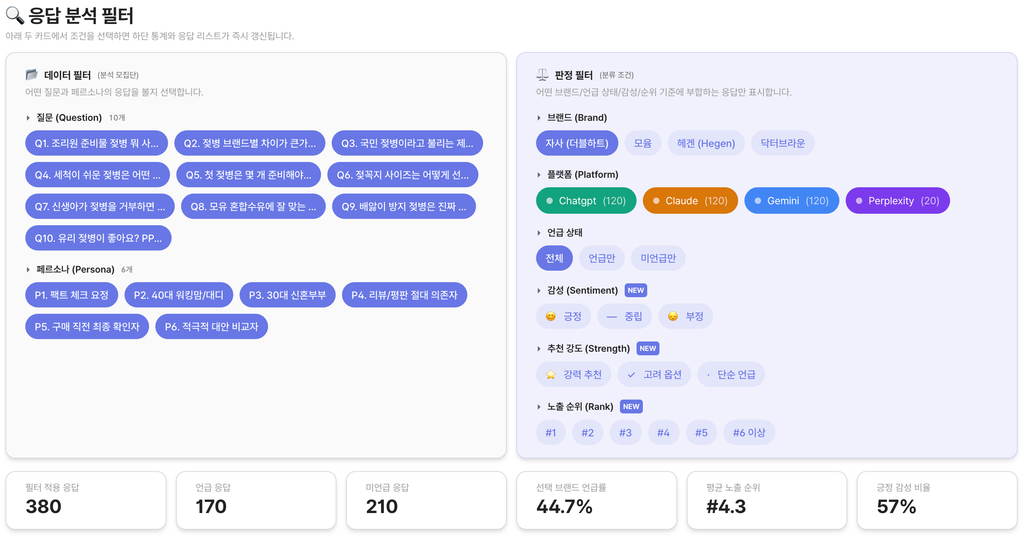Click NEW badge beside 추천 강도 (Strength)
This screenshot has width=1024, height=539.
click(x=648, y=348)
